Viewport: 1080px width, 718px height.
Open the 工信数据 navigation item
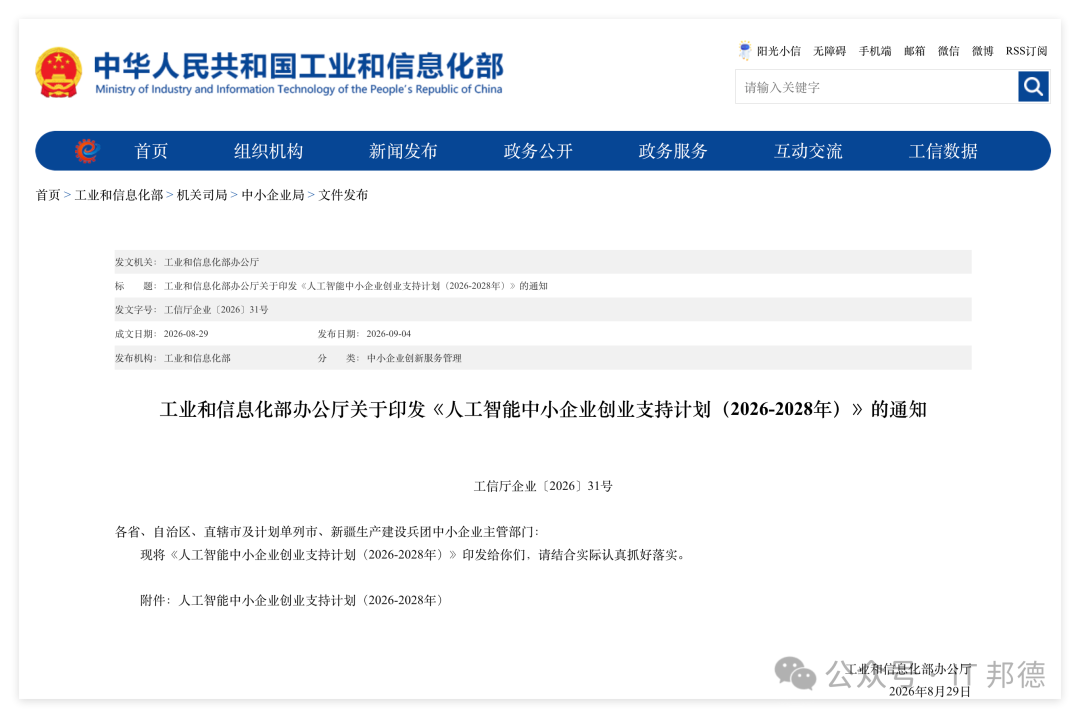(943, 151)
